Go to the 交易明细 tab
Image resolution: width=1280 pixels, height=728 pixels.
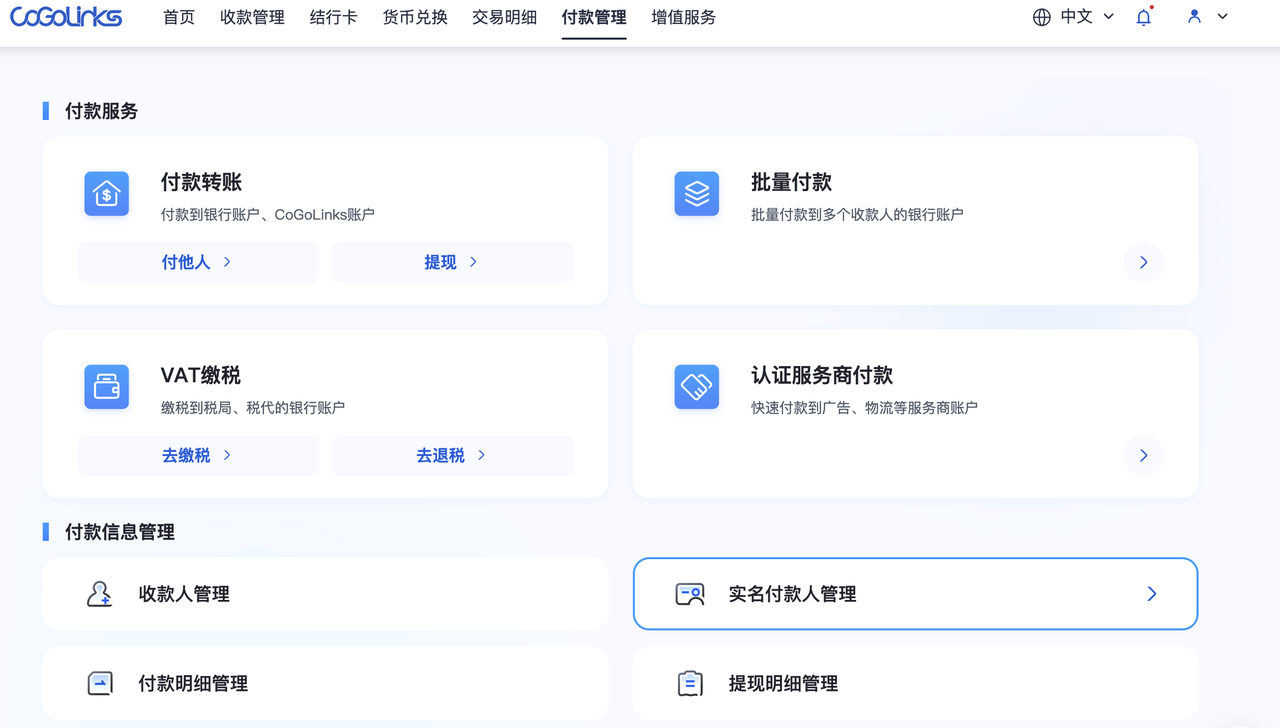[x=504, y=18]
